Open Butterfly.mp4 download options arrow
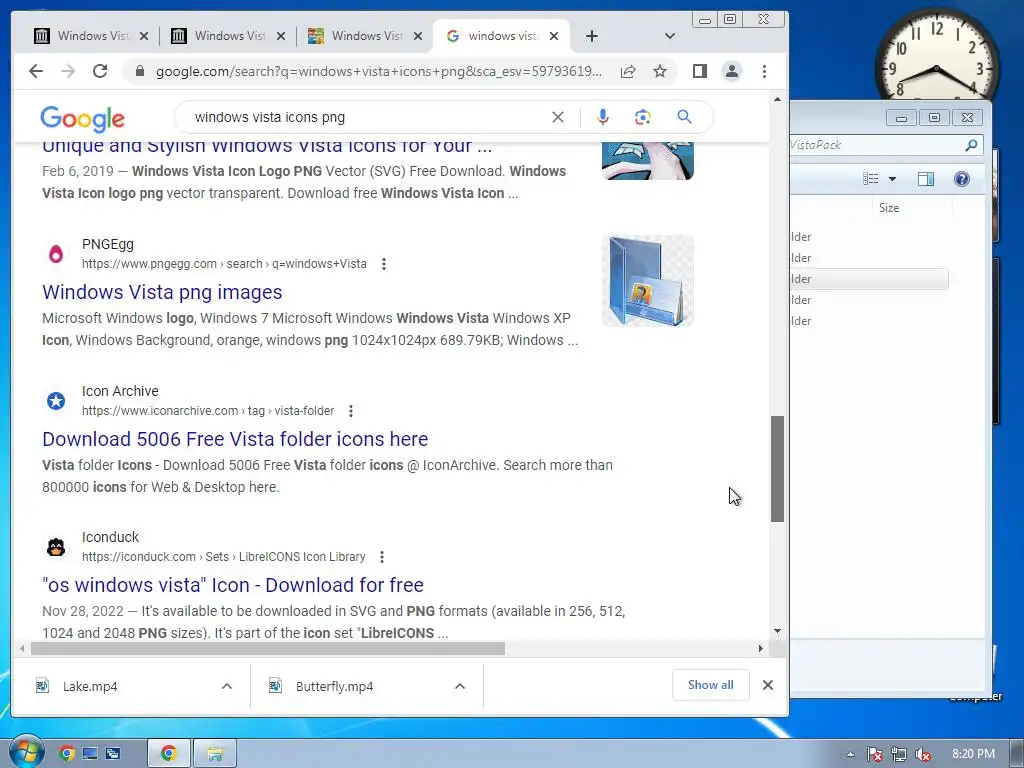1024x768 pixels. tap(460, 686)
